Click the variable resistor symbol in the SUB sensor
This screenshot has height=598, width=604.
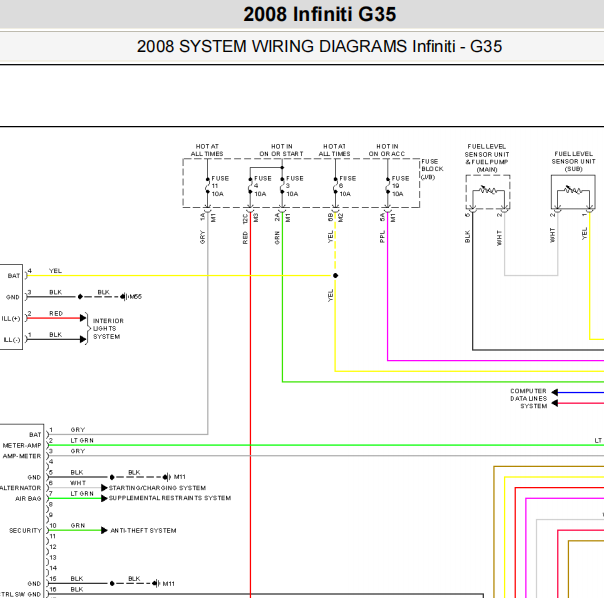click(573, 190)
